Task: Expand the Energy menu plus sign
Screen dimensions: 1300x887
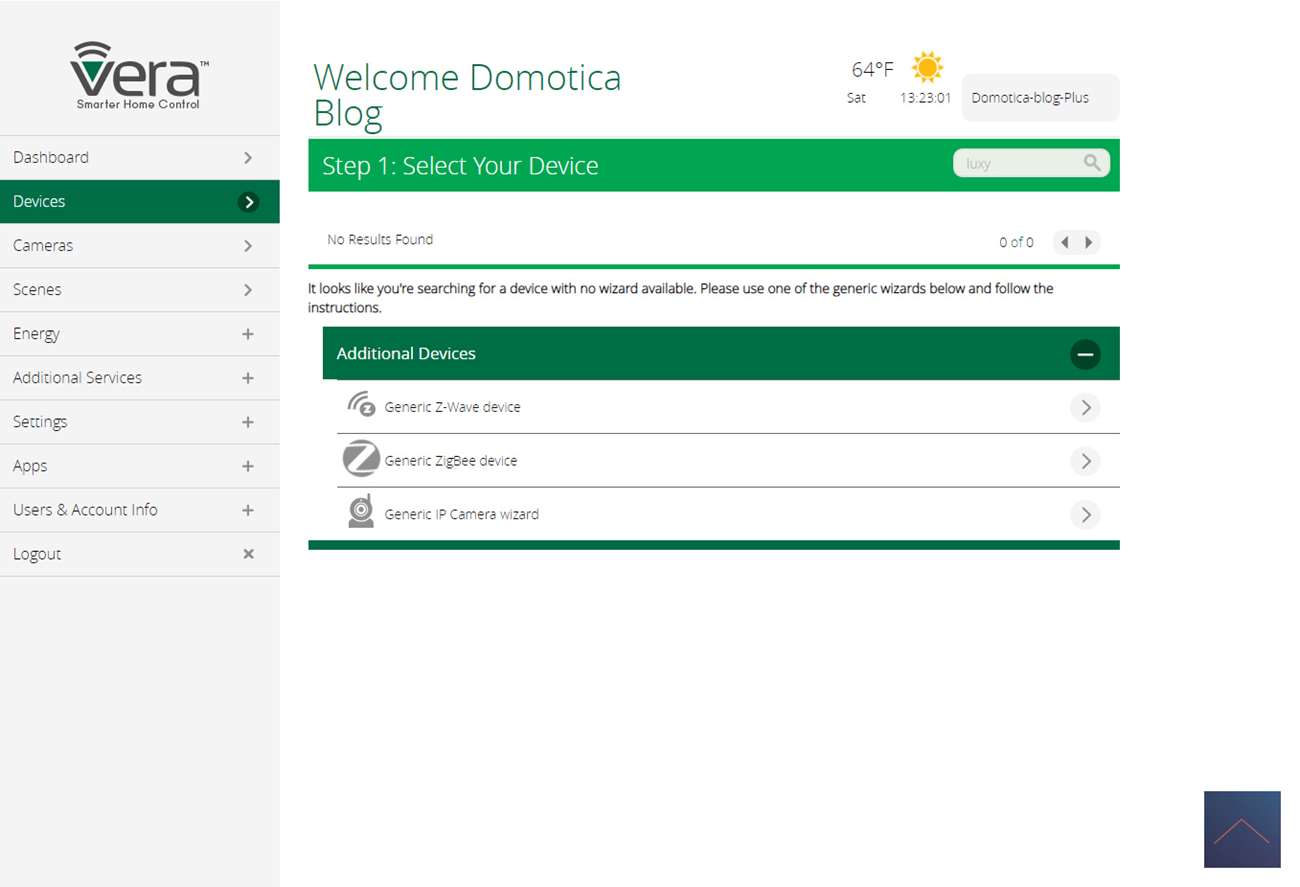Action: [x=248, y=334]
